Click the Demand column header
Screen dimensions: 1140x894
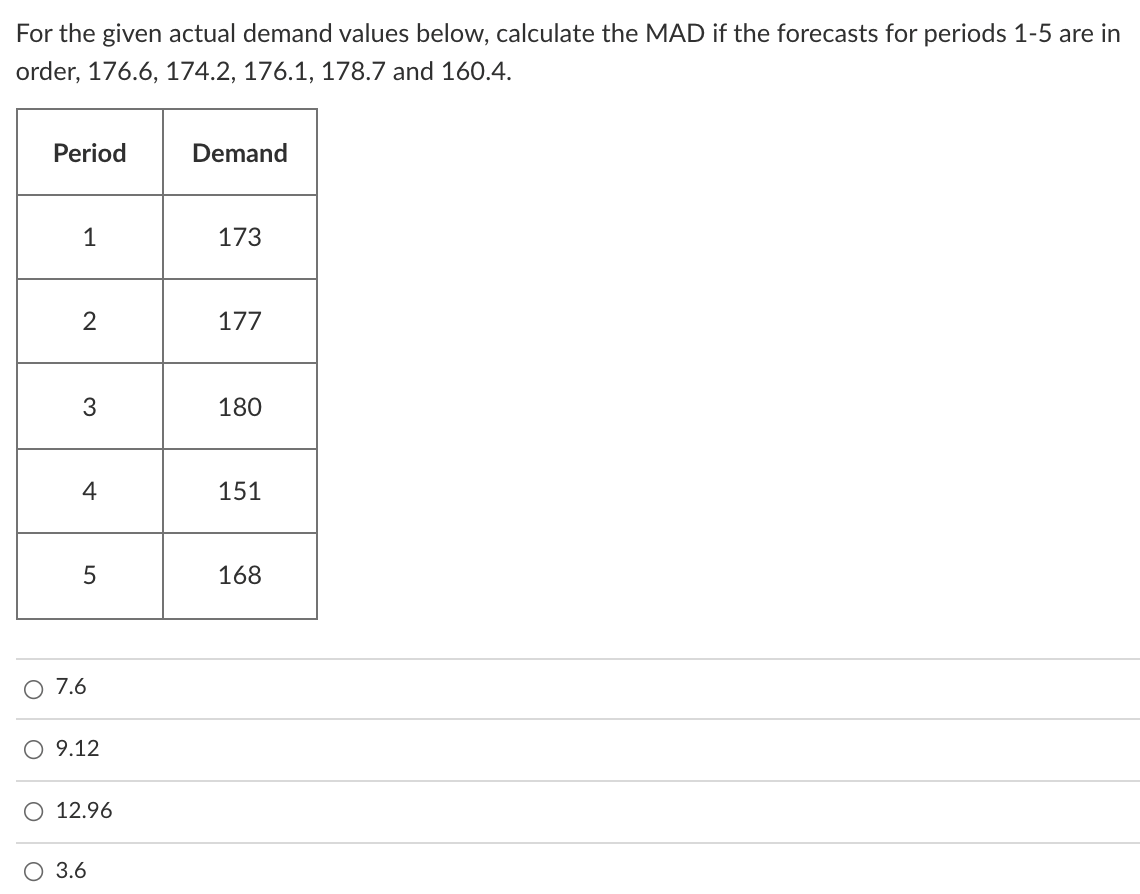240,153
